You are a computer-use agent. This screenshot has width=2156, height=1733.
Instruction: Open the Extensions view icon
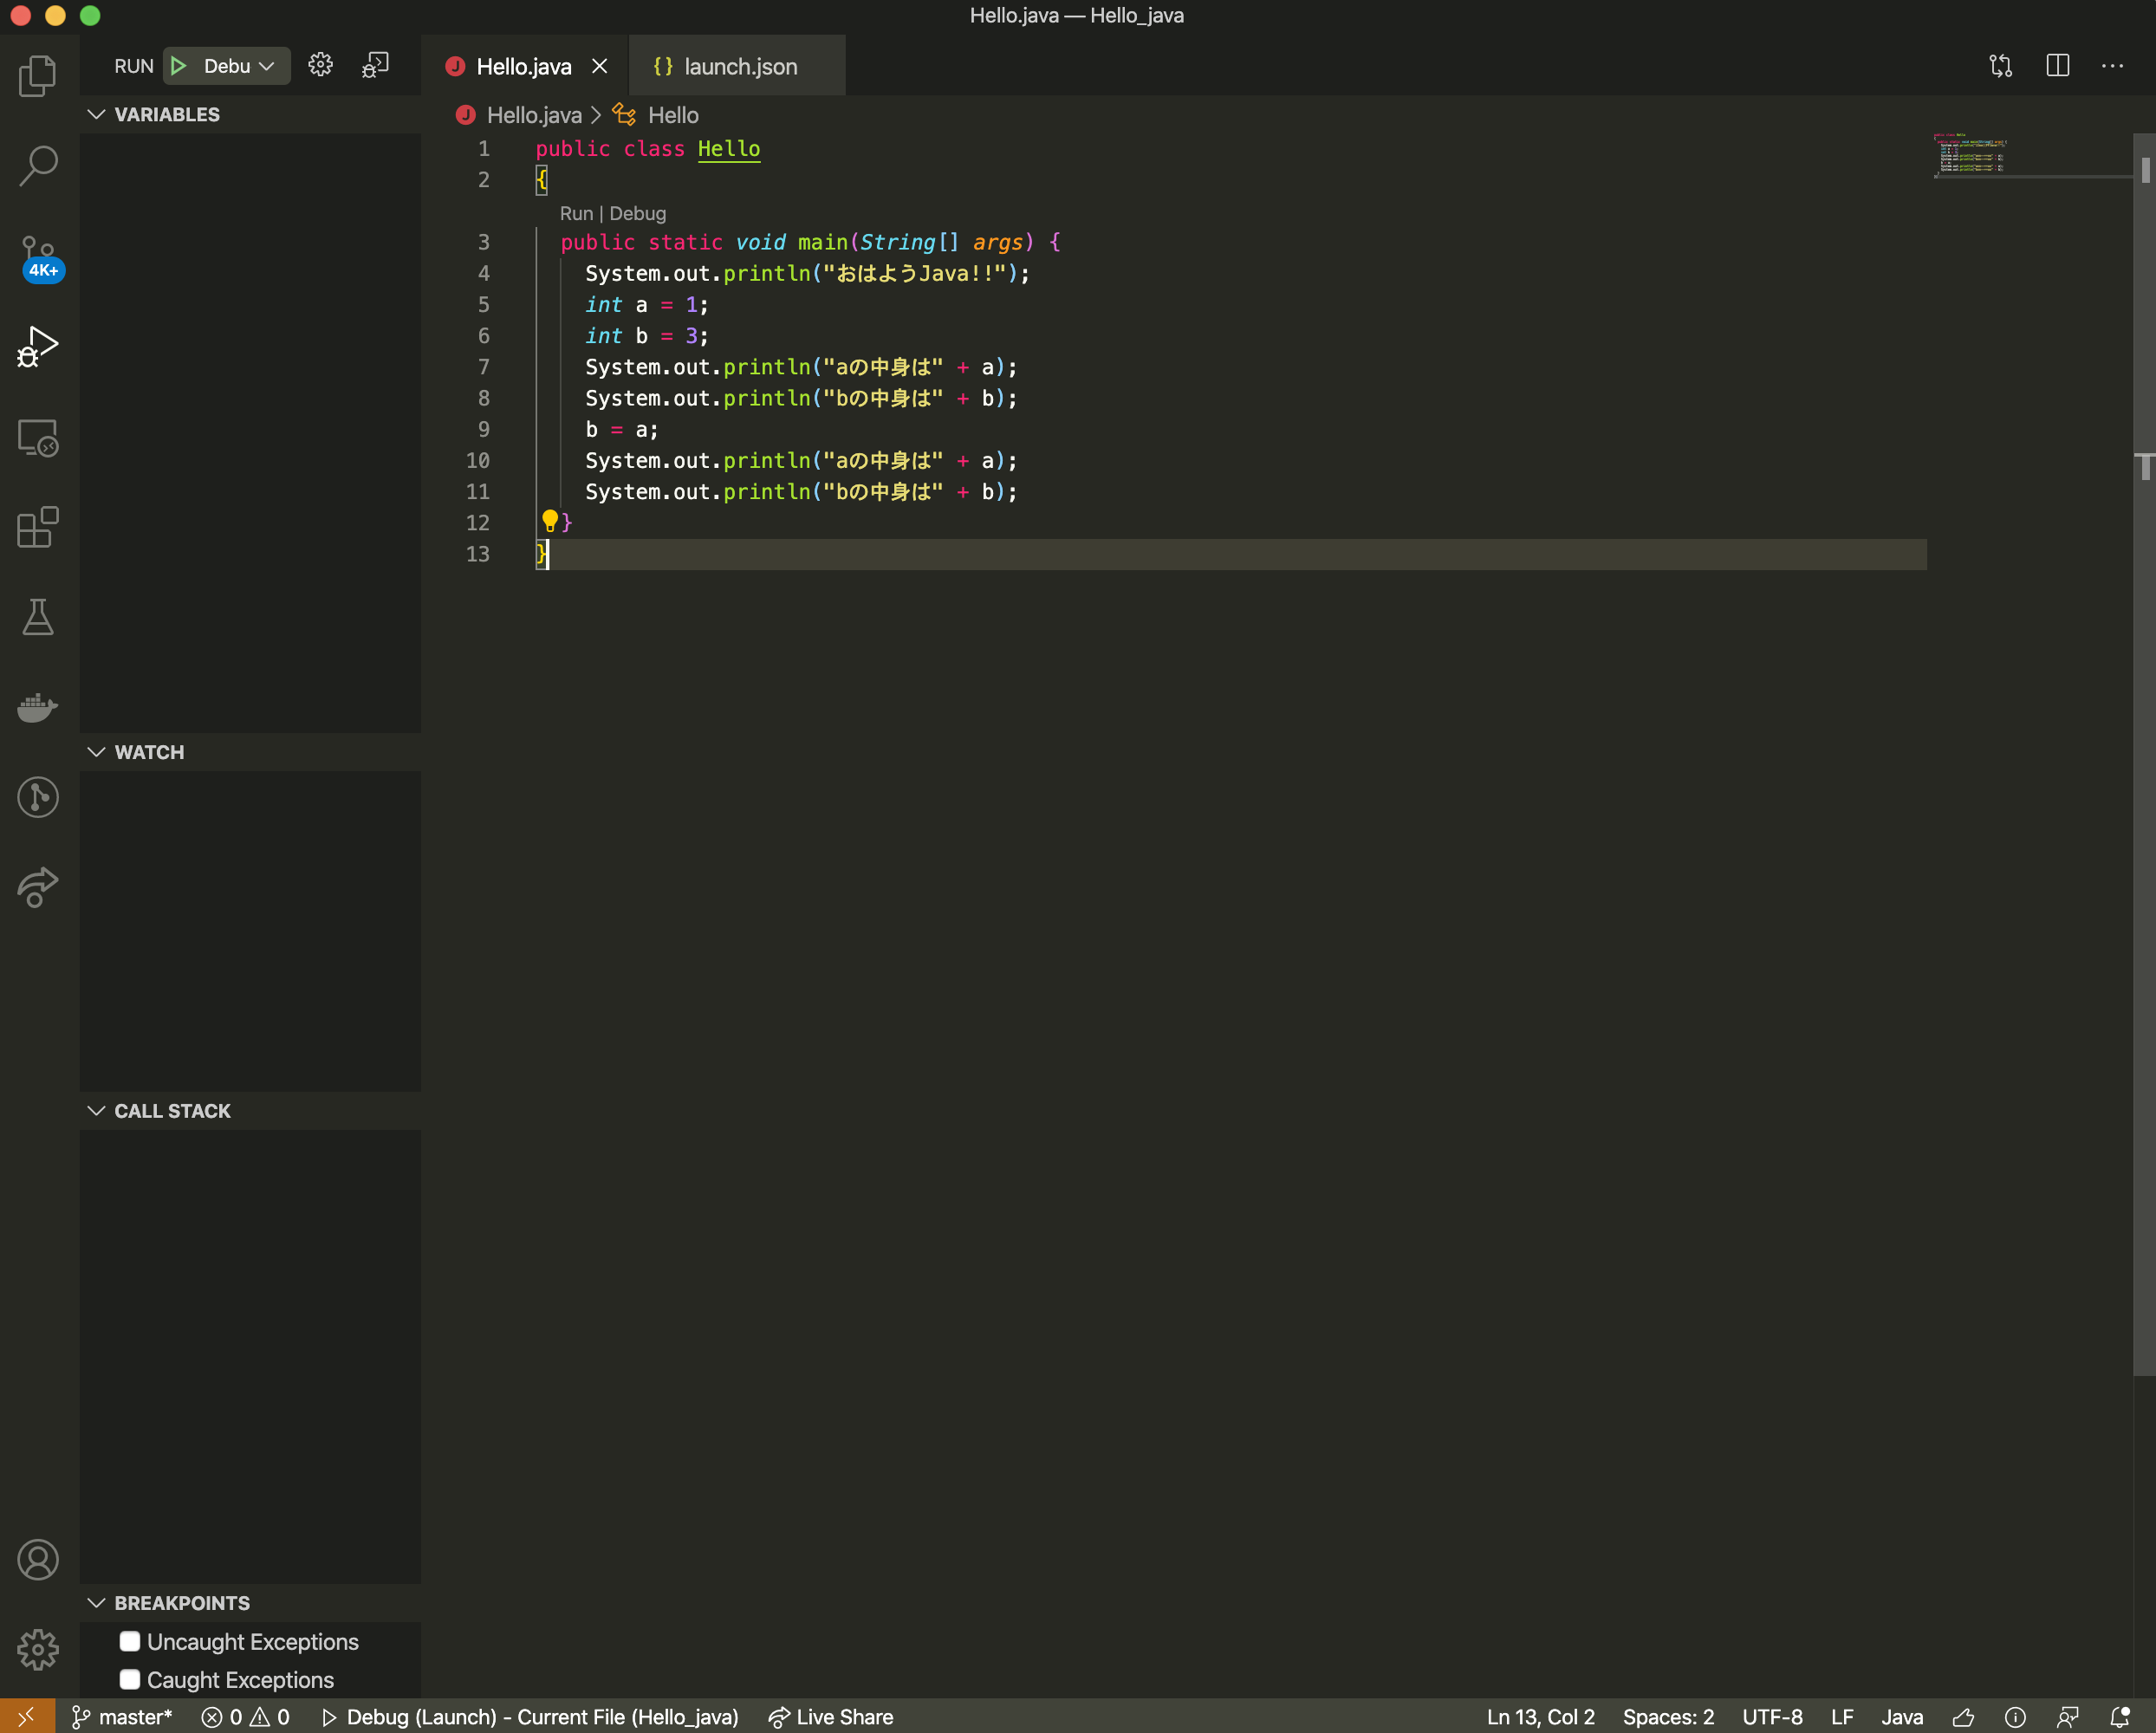pyautogui.click(x=38, y=527)
